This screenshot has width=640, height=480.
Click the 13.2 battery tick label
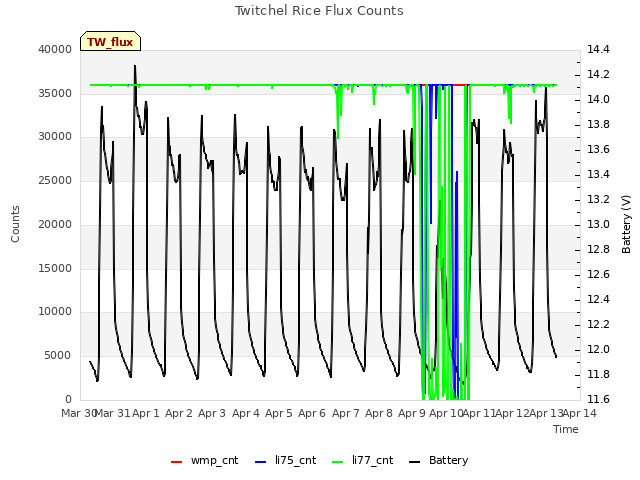[x=598, y=200]
